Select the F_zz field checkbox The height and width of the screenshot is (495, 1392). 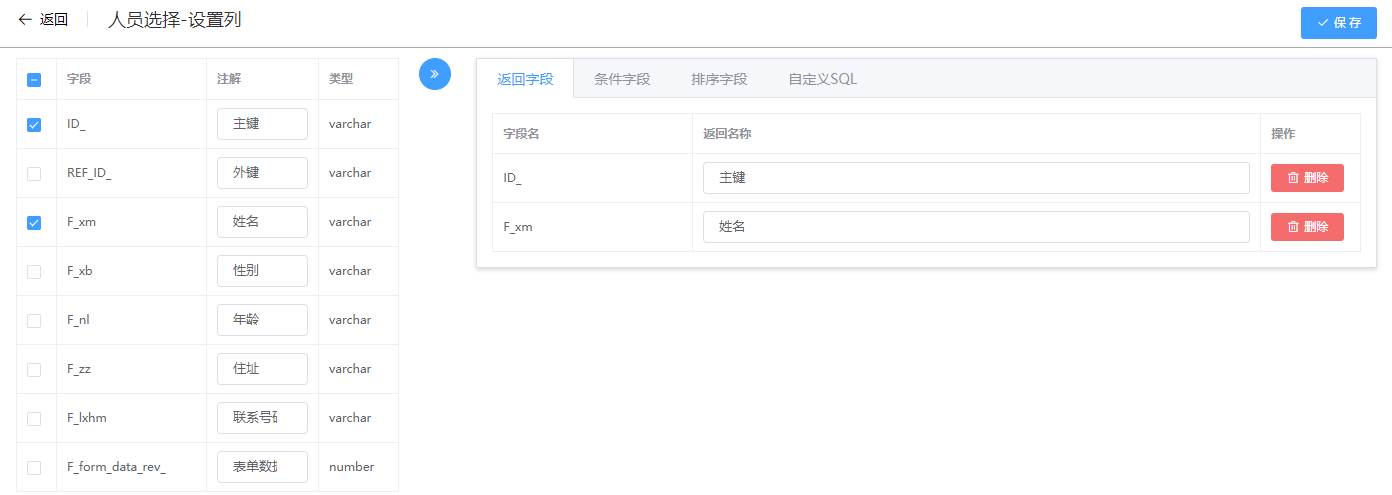pyautogui.click(x=34, y=370)
